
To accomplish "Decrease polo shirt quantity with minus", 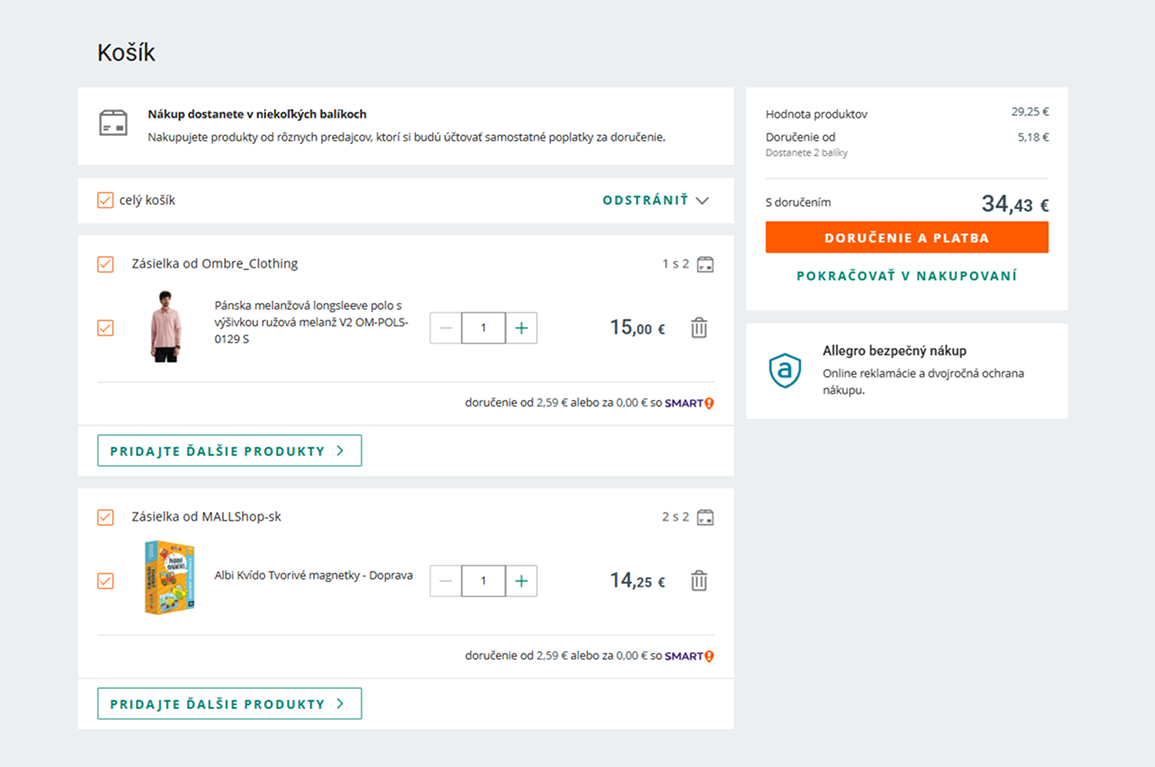I will [446, 328].
